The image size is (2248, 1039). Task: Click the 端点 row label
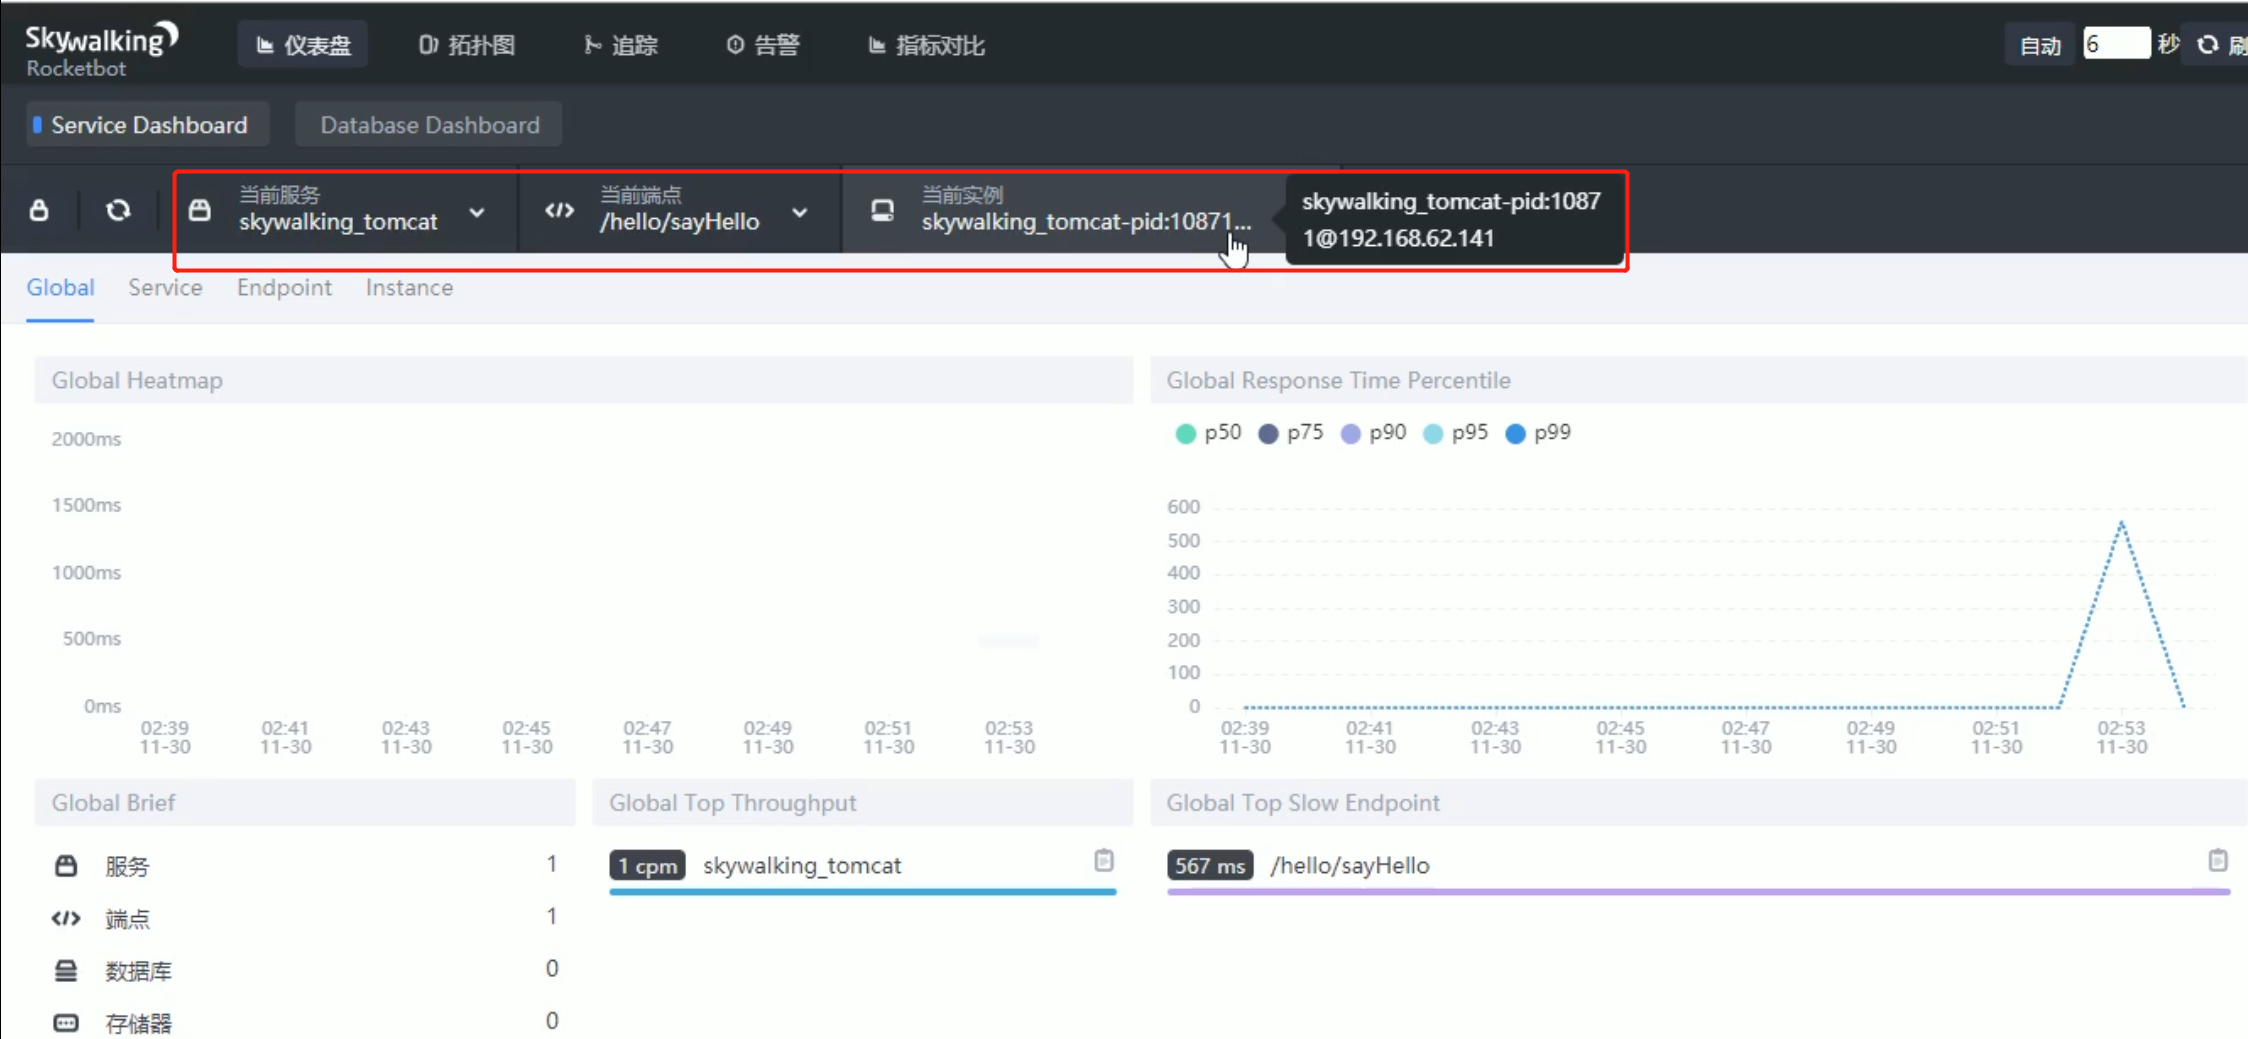tap(127, 919)
